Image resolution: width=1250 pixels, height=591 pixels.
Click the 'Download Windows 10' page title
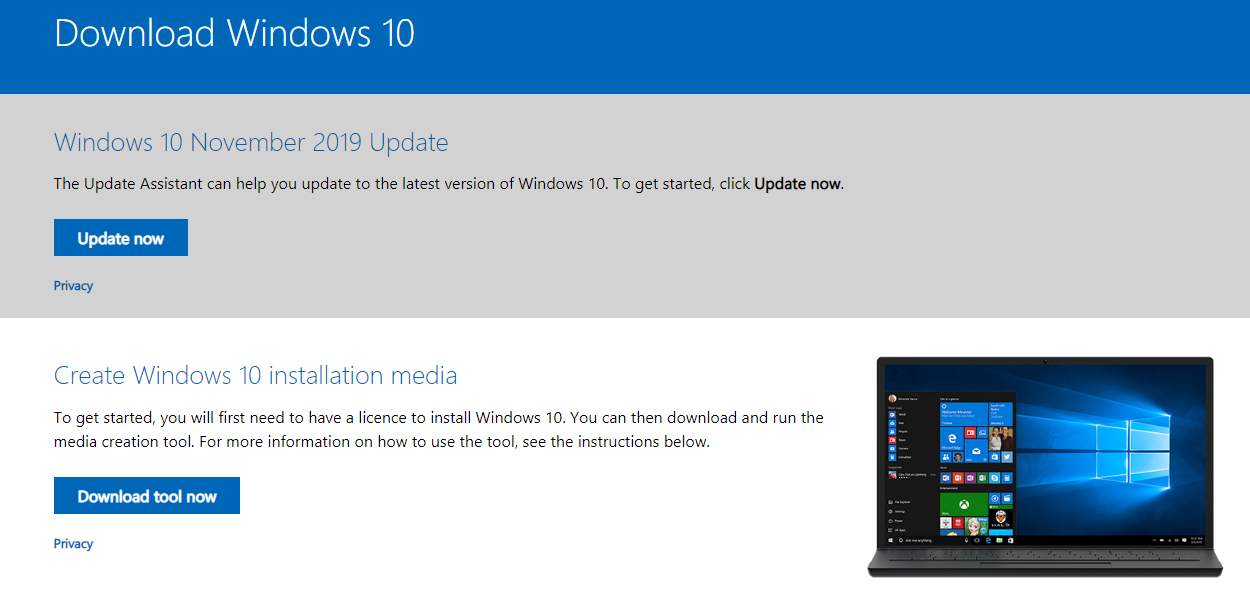pos(234,33)
